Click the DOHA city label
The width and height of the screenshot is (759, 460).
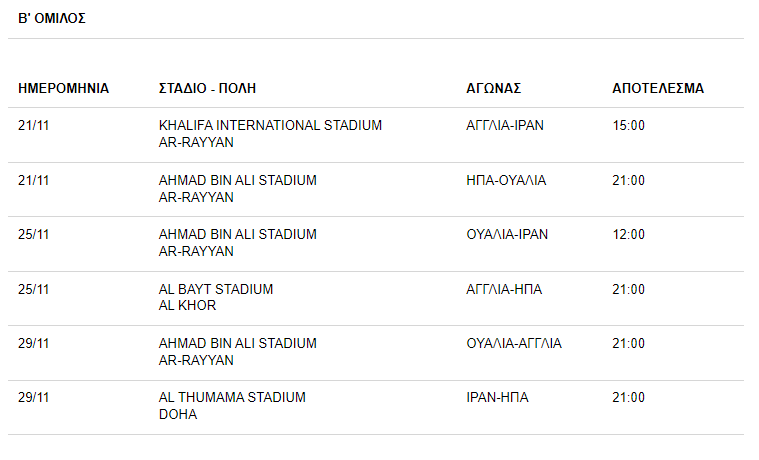(x=178, y=414)
